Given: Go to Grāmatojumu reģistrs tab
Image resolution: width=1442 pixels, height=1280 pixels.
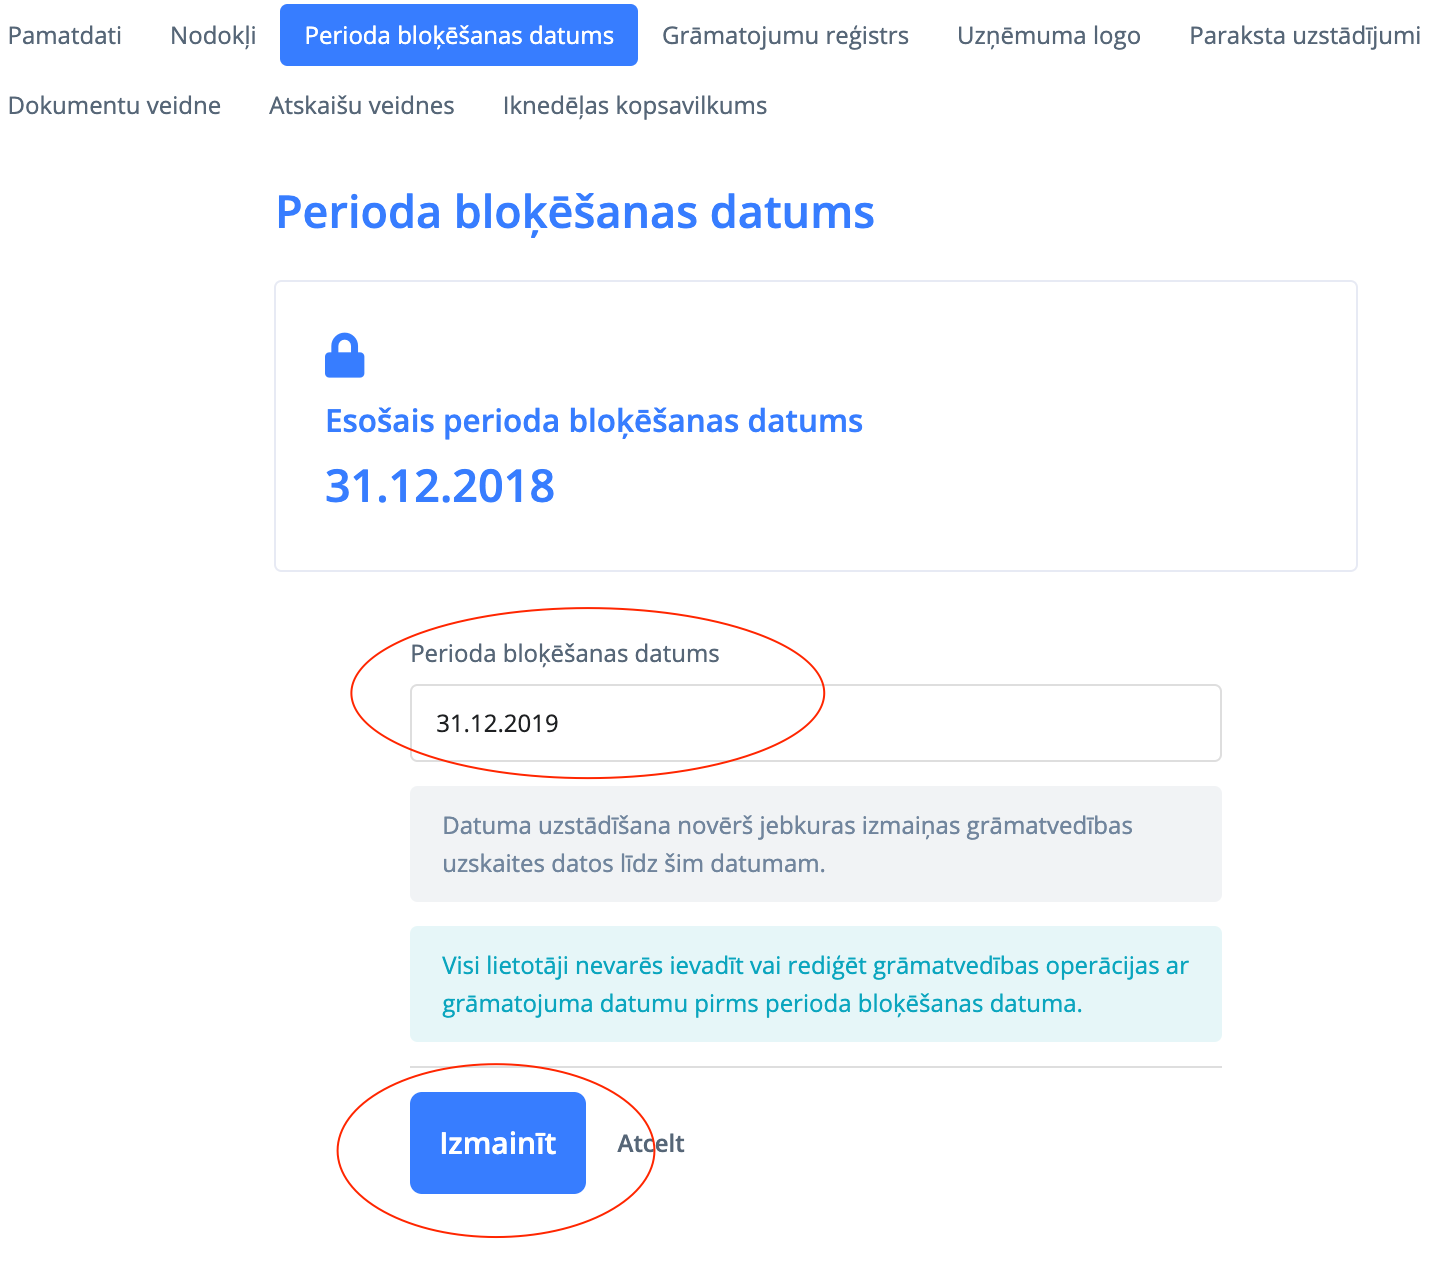Looking at the screenshot, I should pos(785,36).
